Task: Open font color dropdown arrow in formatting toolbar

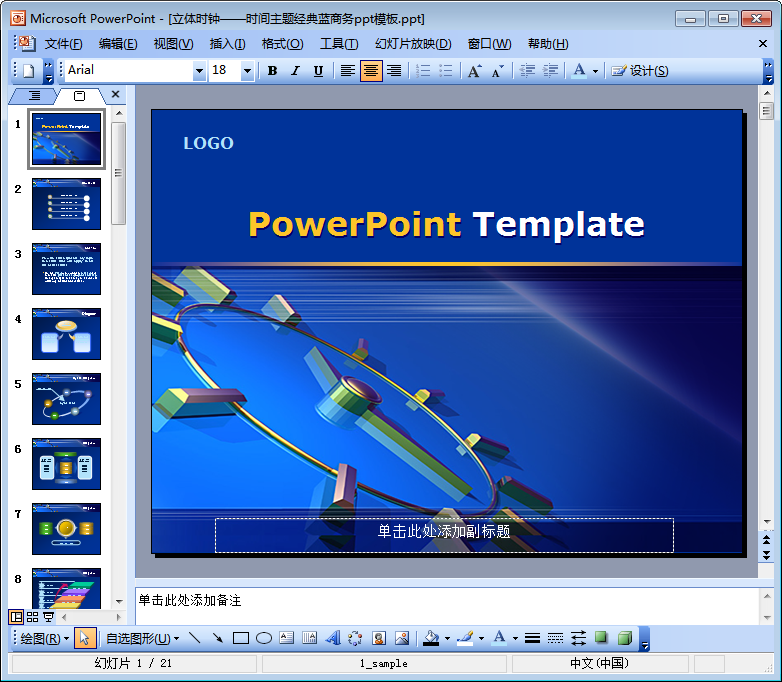Action: [x=595, y=71]
